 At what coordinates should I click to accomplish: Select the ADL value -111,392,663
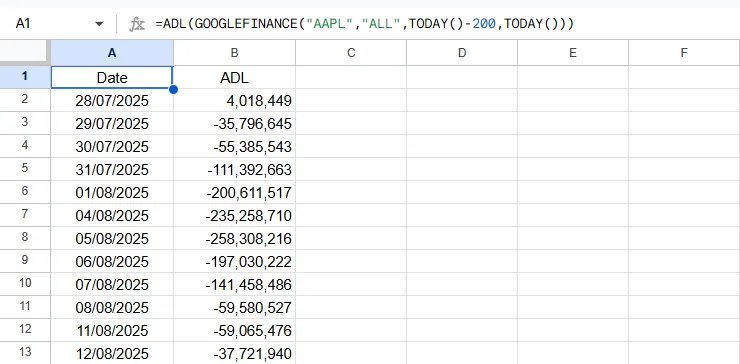[235, 169]
